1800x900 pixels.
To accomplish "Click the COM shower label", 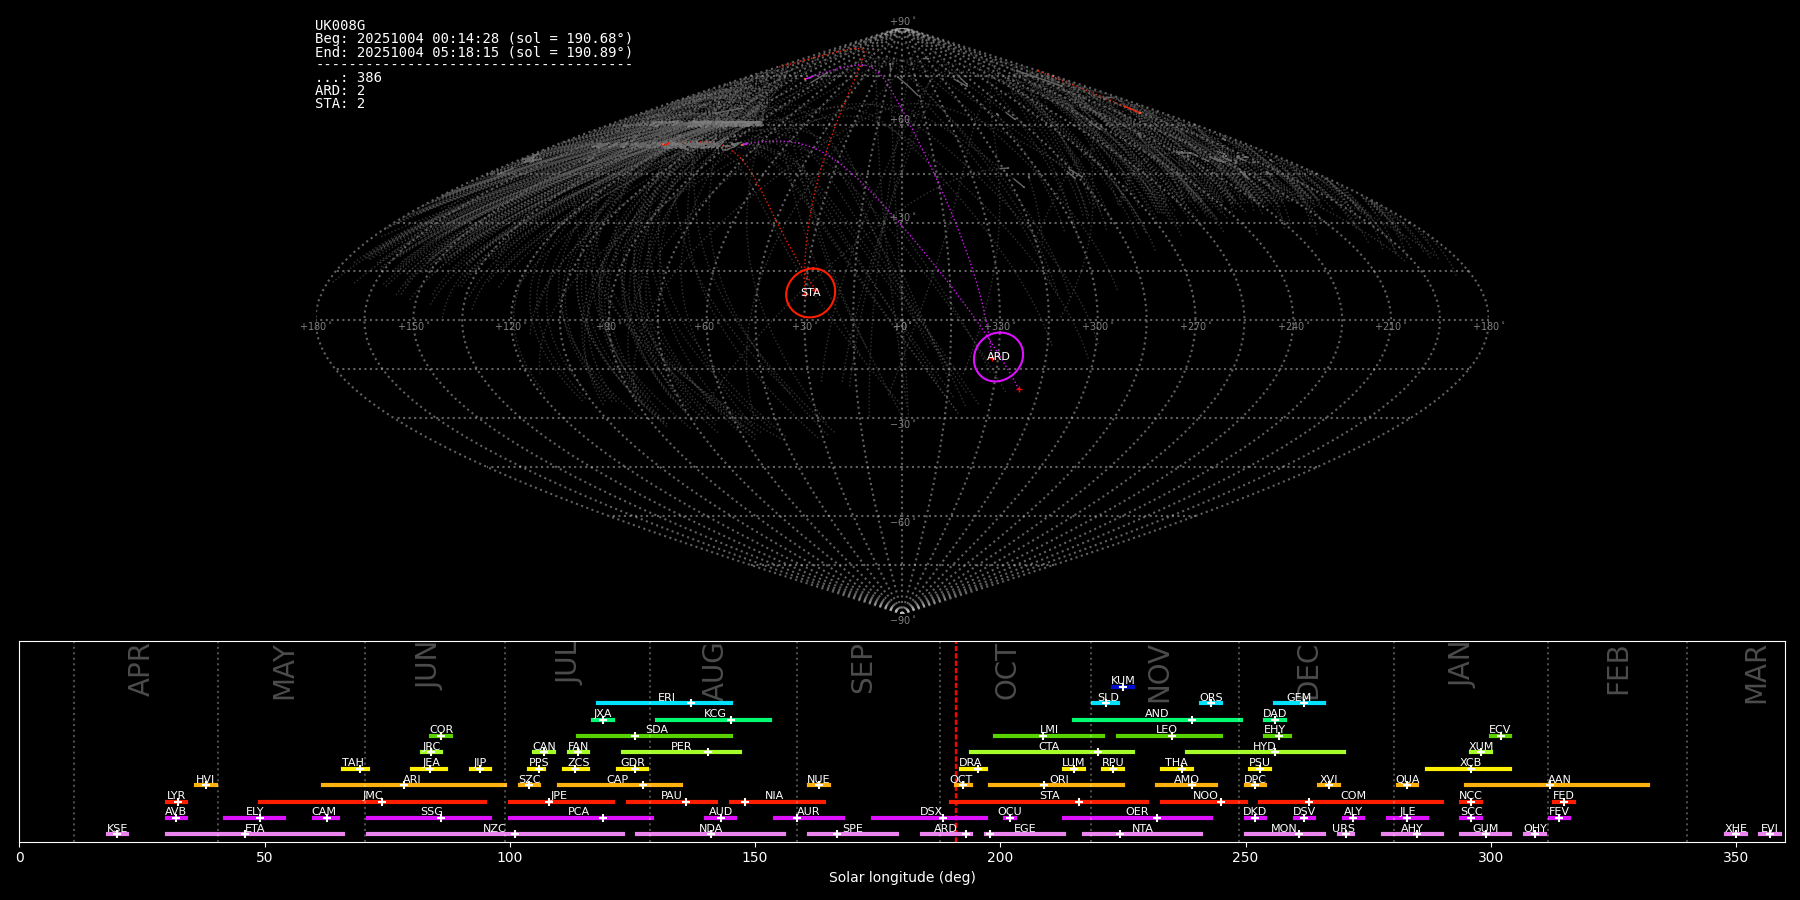I will click(1354, 796).
